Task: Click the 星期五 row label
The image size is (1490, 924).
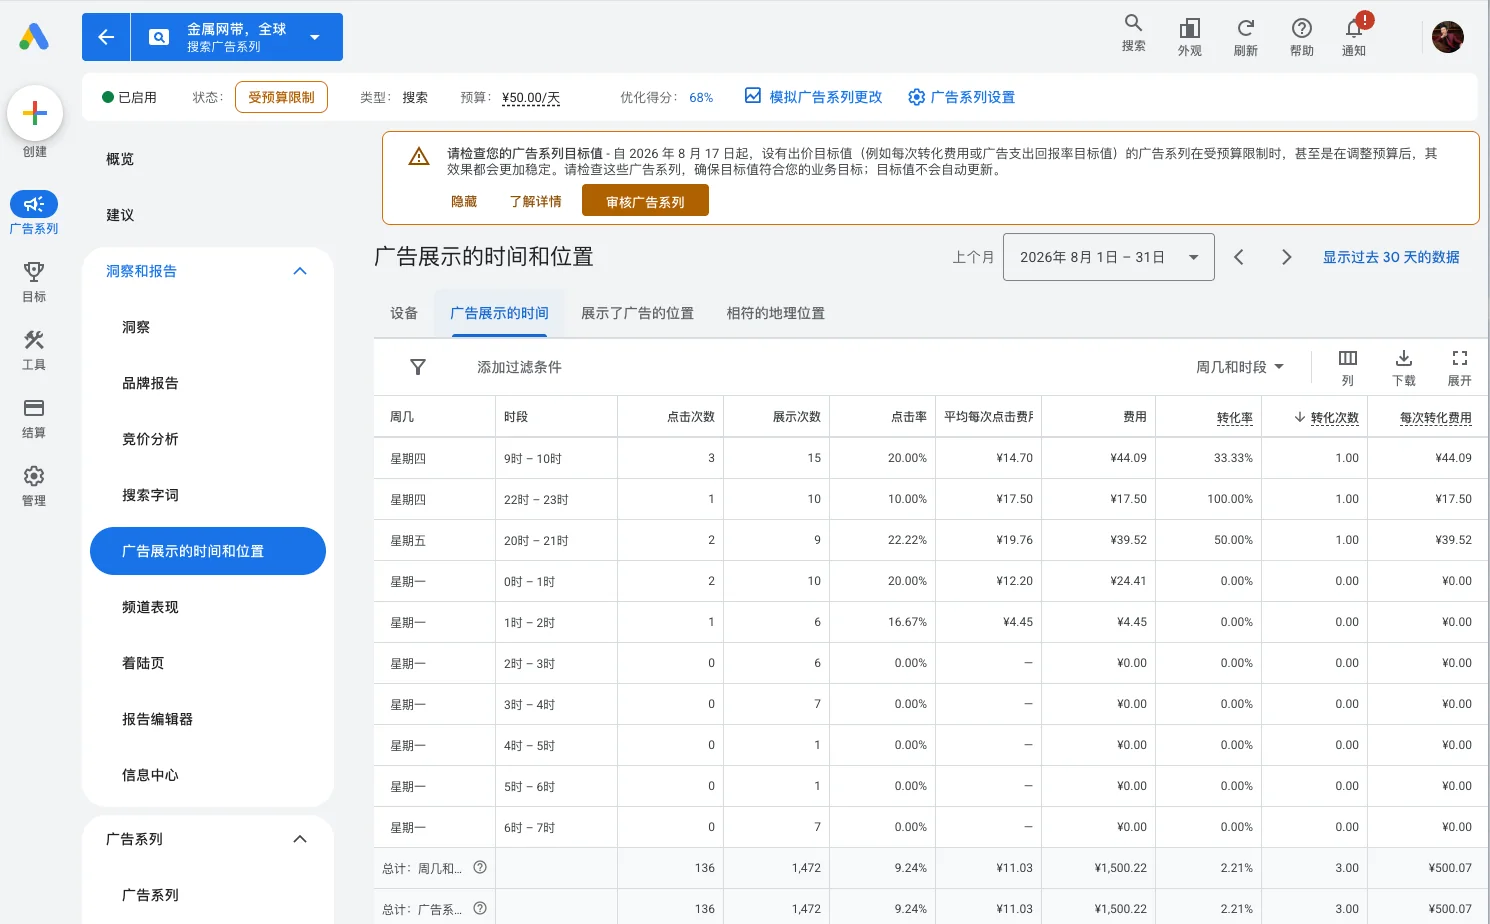Action: tap(408, 540)
